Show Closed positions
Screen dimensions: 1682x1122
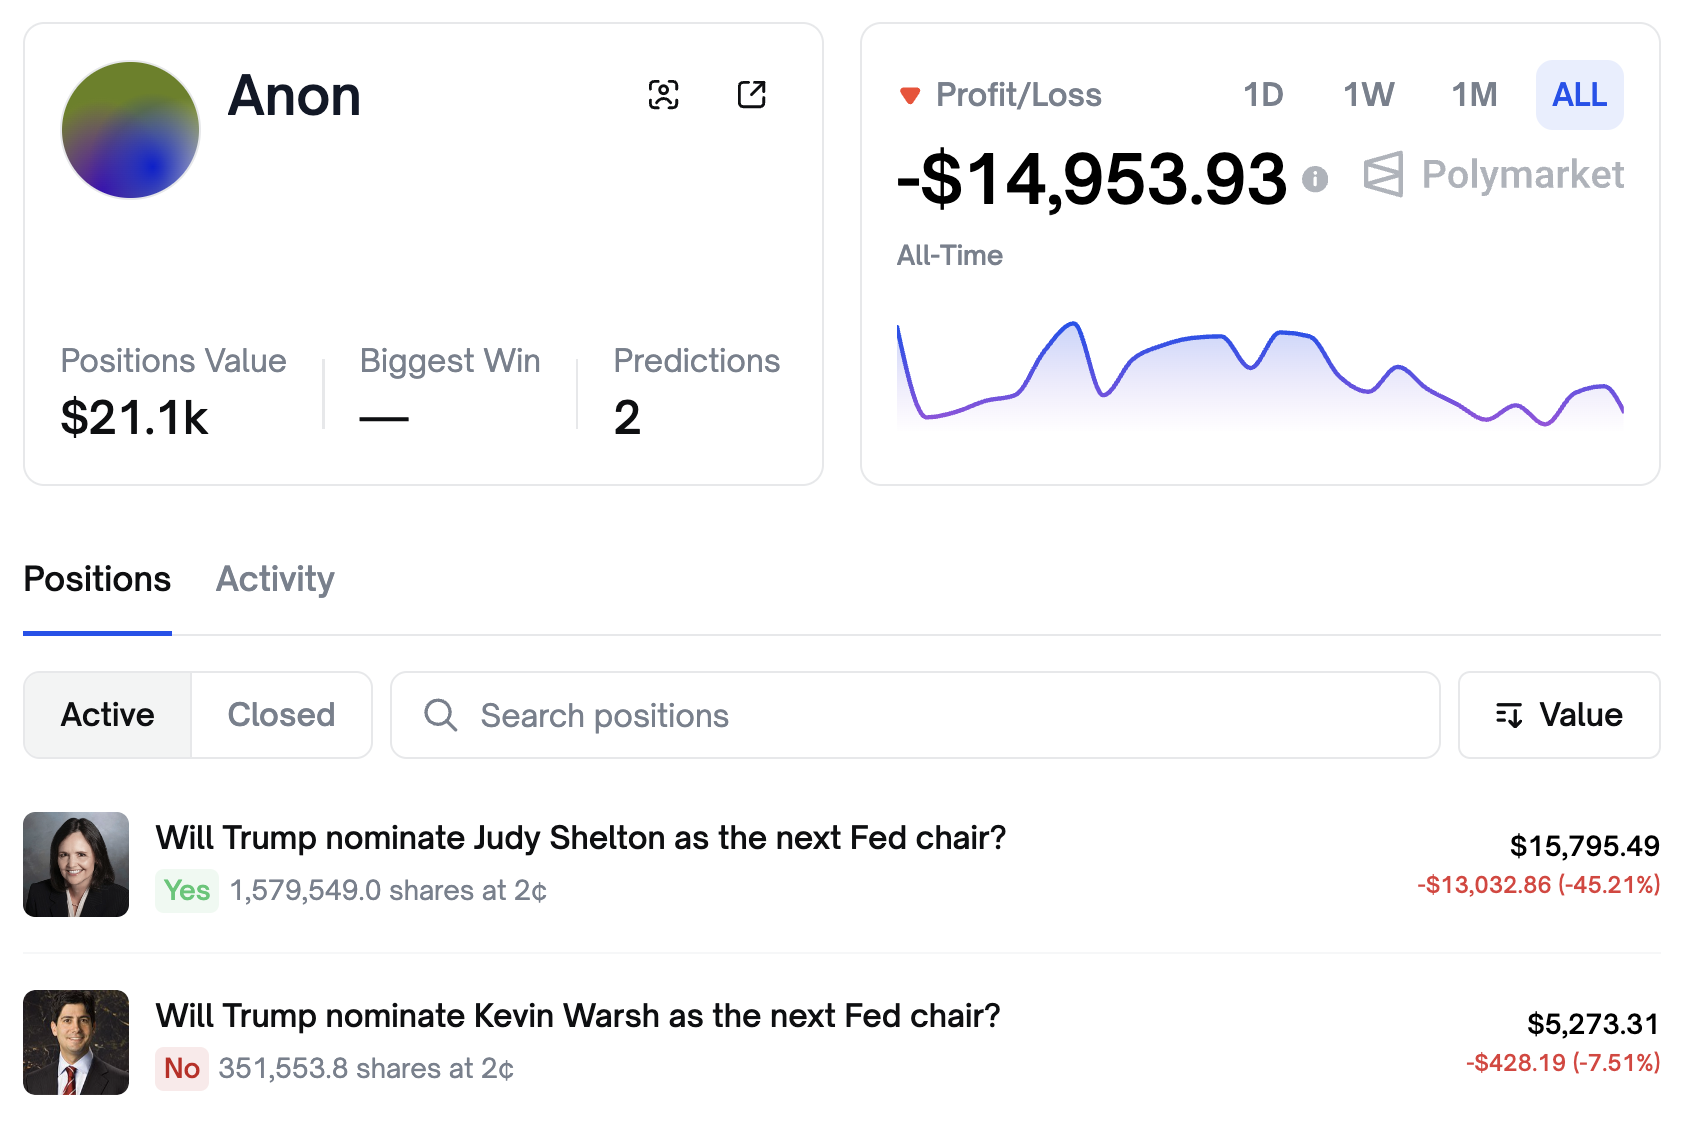click(x=281, y=715)
